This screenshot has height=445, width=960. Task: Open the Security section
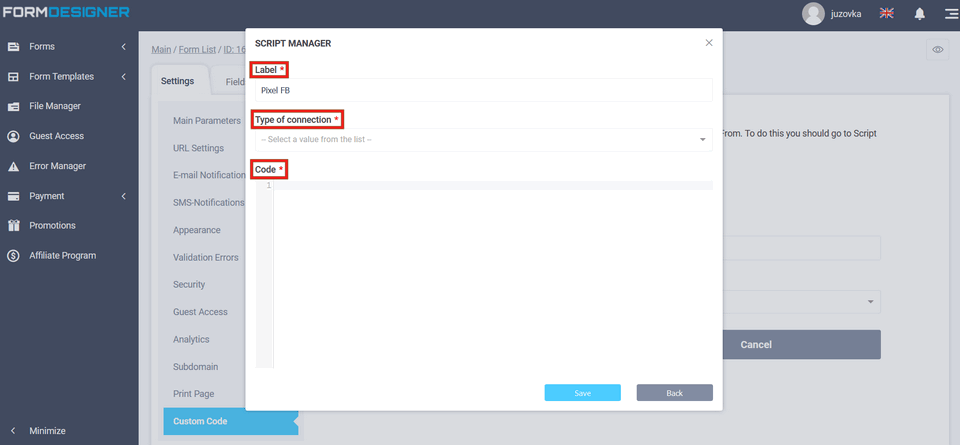189,285
